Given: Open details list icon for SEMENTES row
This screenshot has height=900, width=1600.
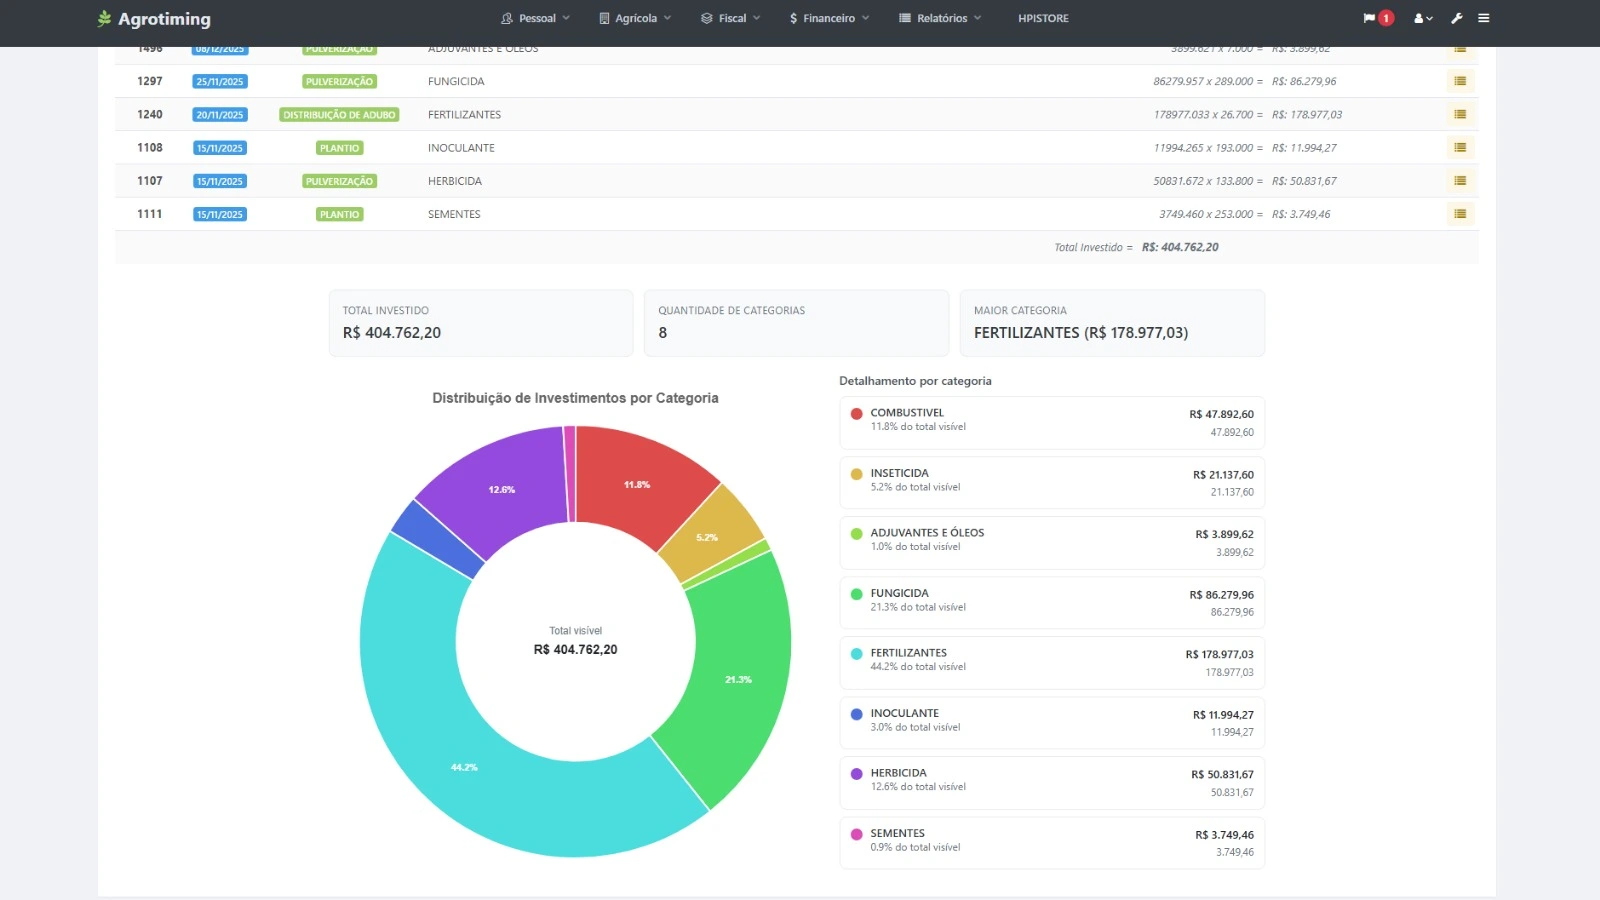Looking at the screenshot, I should point(1460,214).
